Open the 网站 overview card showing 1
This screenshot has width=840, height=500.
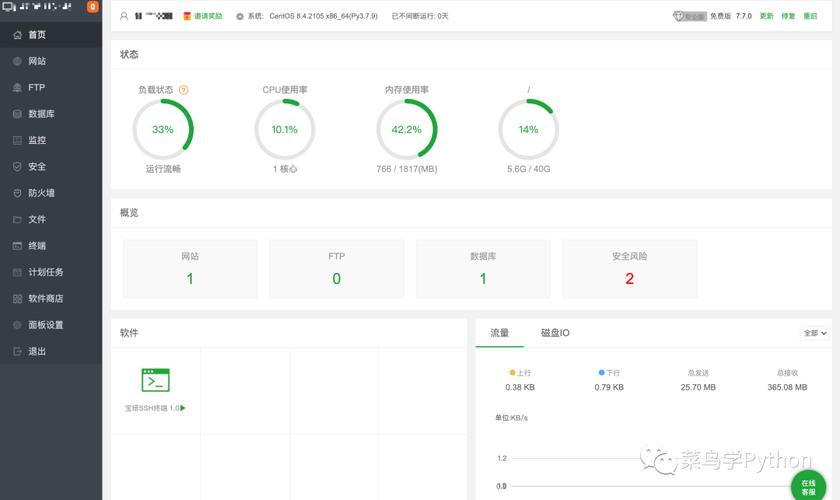[x=190, y=268]
